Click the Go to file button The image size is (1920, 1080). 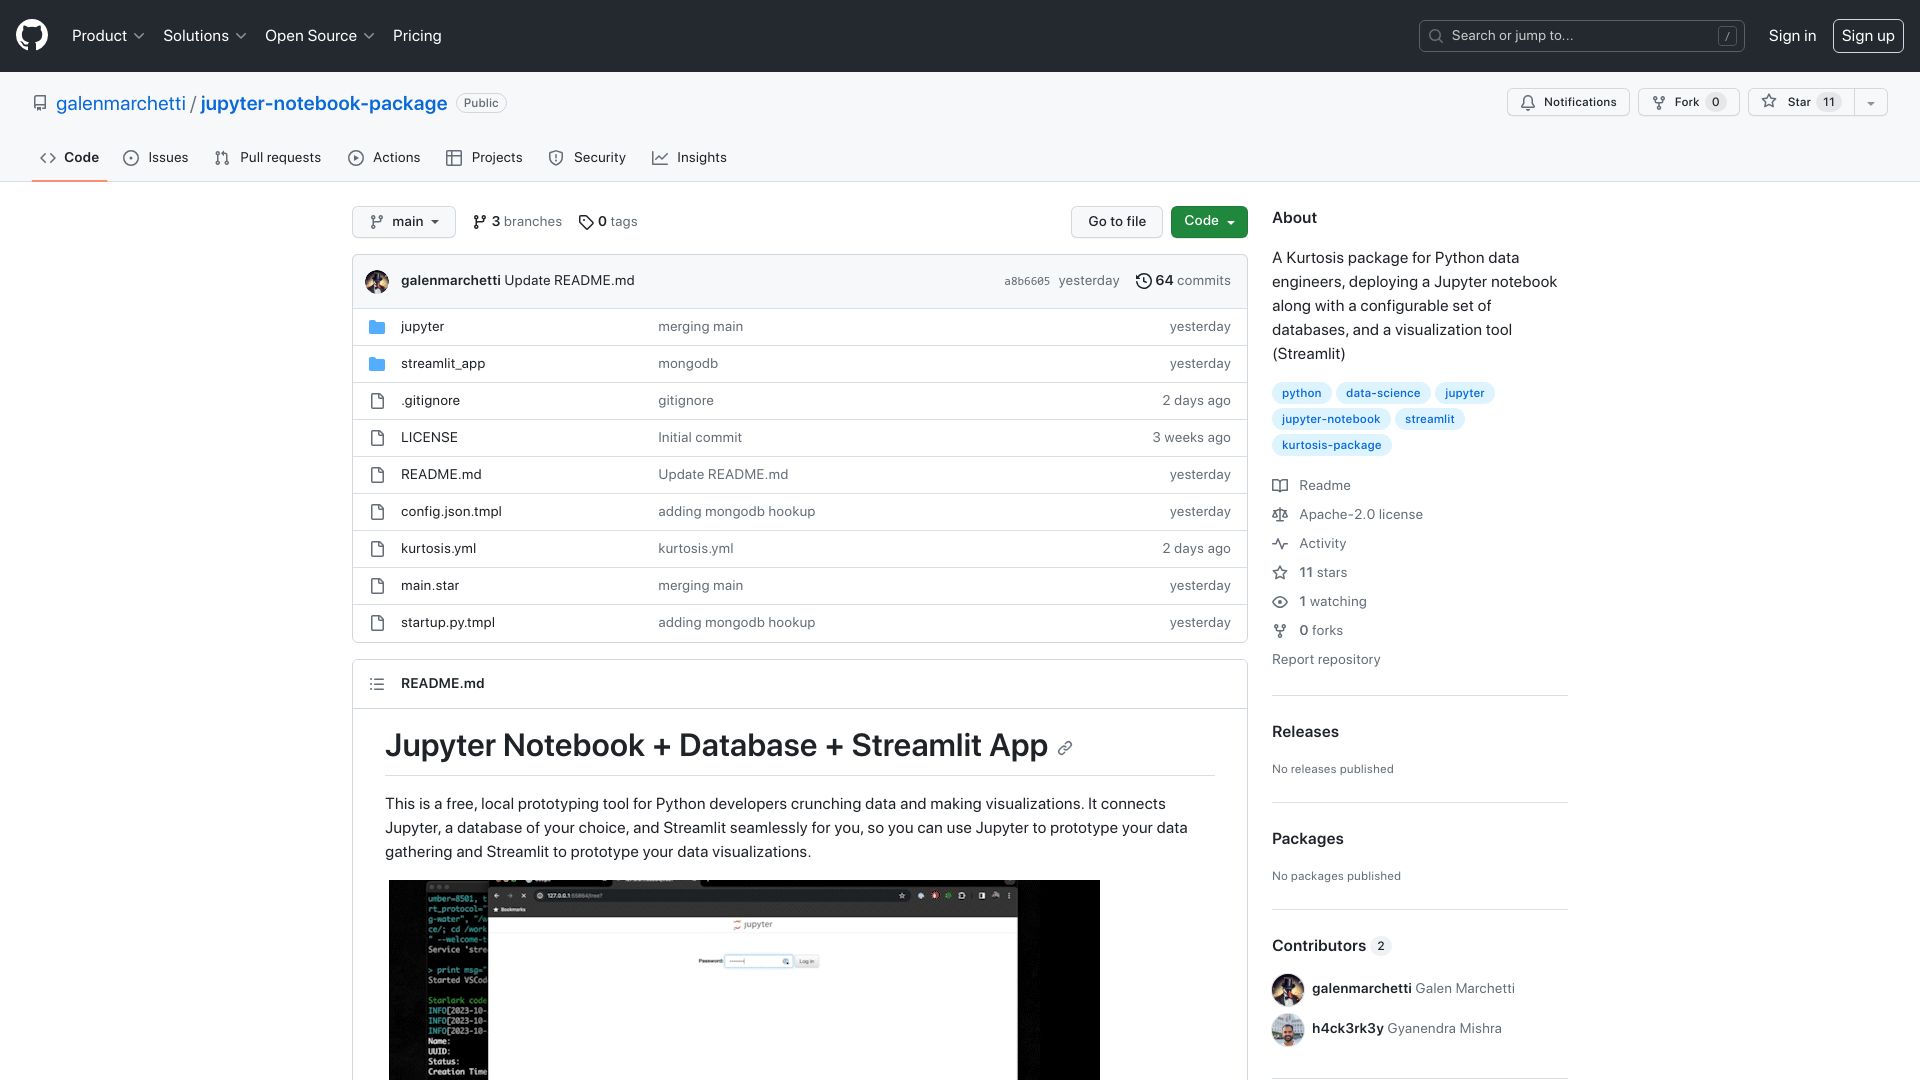tap(1117, 222)
